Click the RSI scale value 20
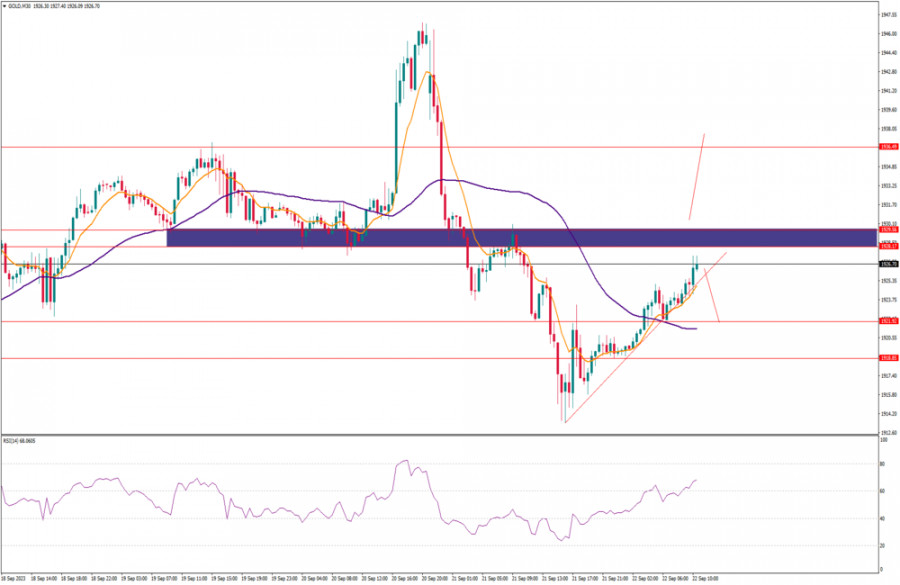 883,545
